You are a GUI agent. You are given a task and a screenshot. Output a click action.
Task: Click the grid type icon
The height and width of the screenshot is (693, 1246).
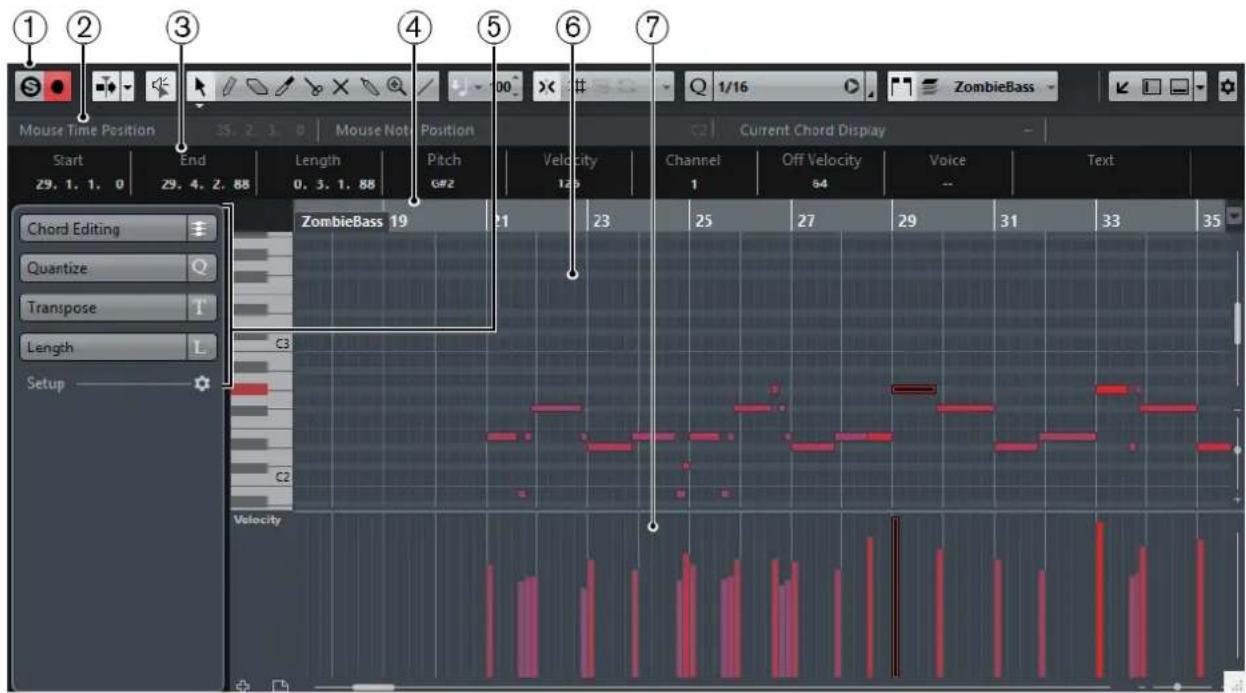(579, 87)
